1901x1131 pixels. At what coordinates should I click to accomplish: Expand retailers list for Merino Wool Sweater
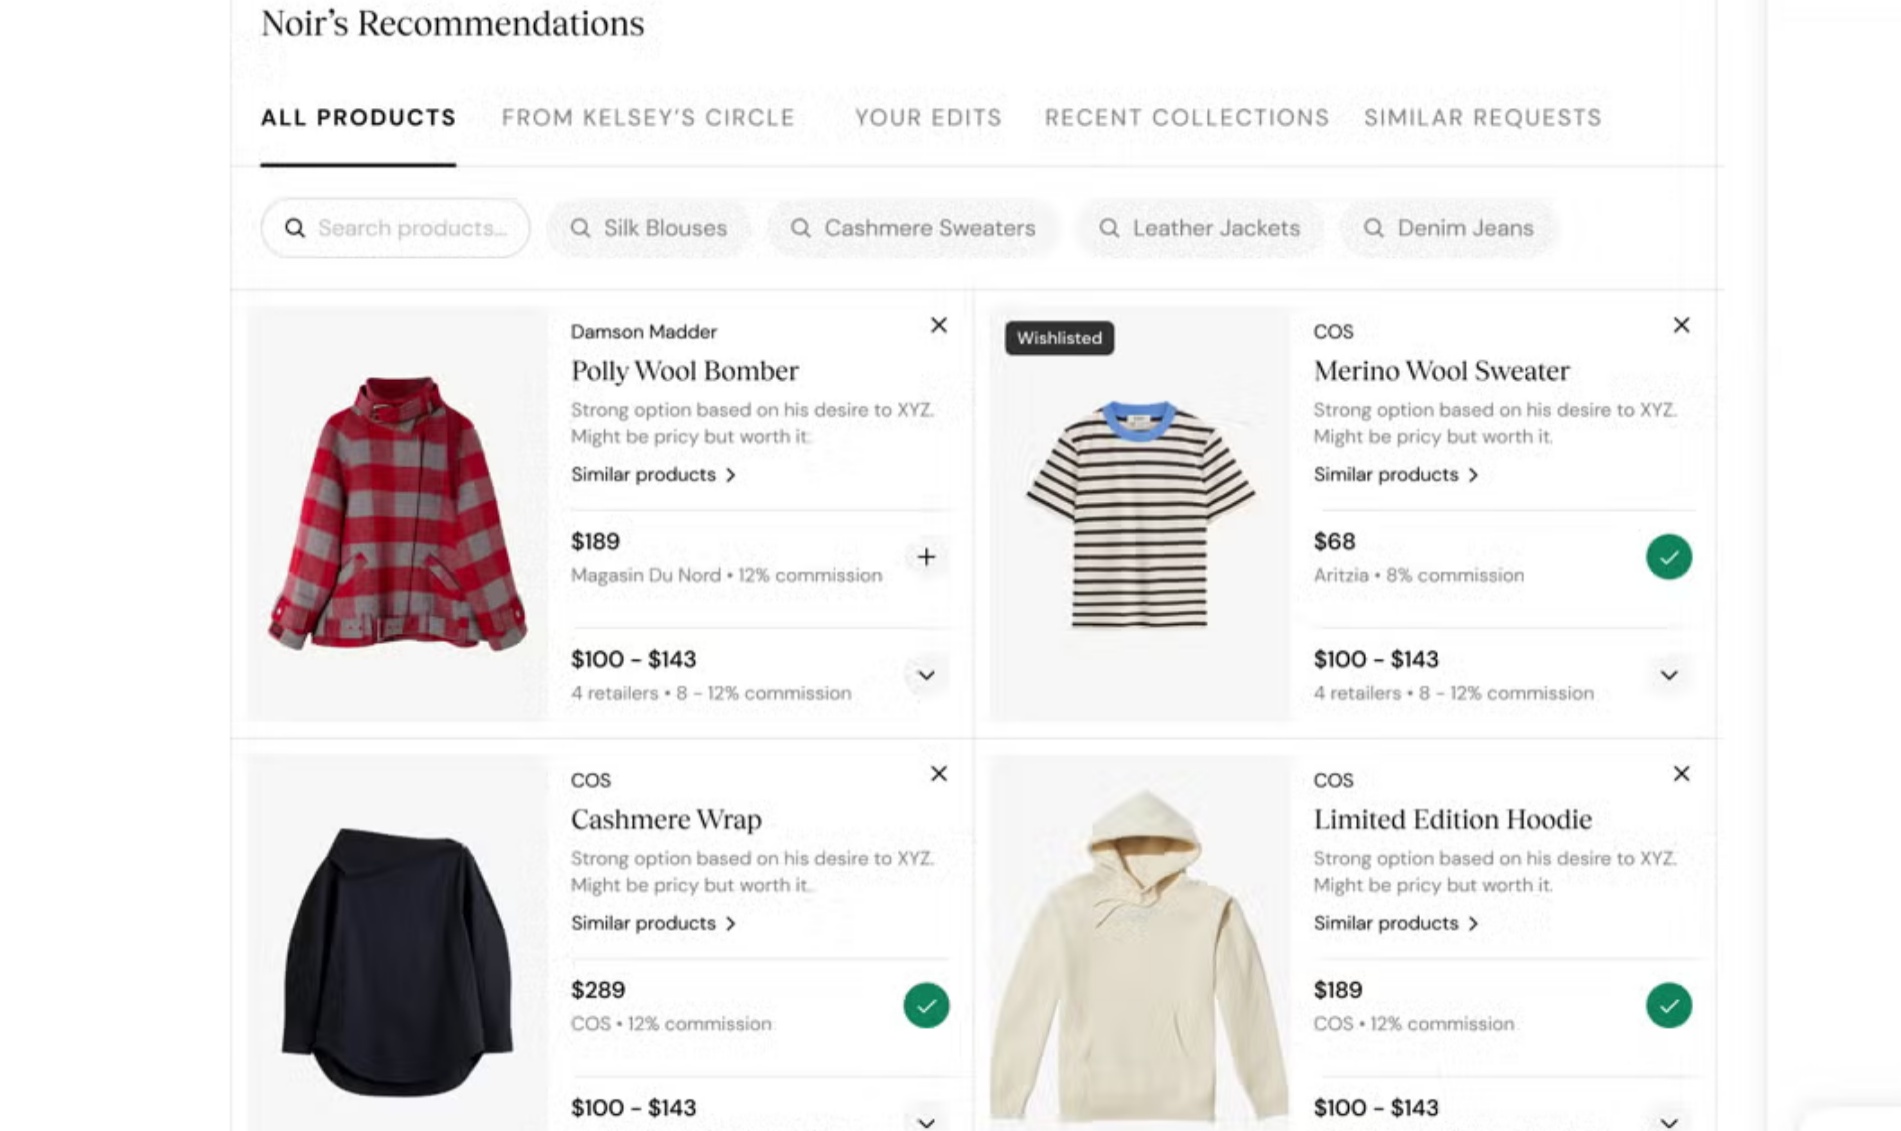(x=1668, y=675)
